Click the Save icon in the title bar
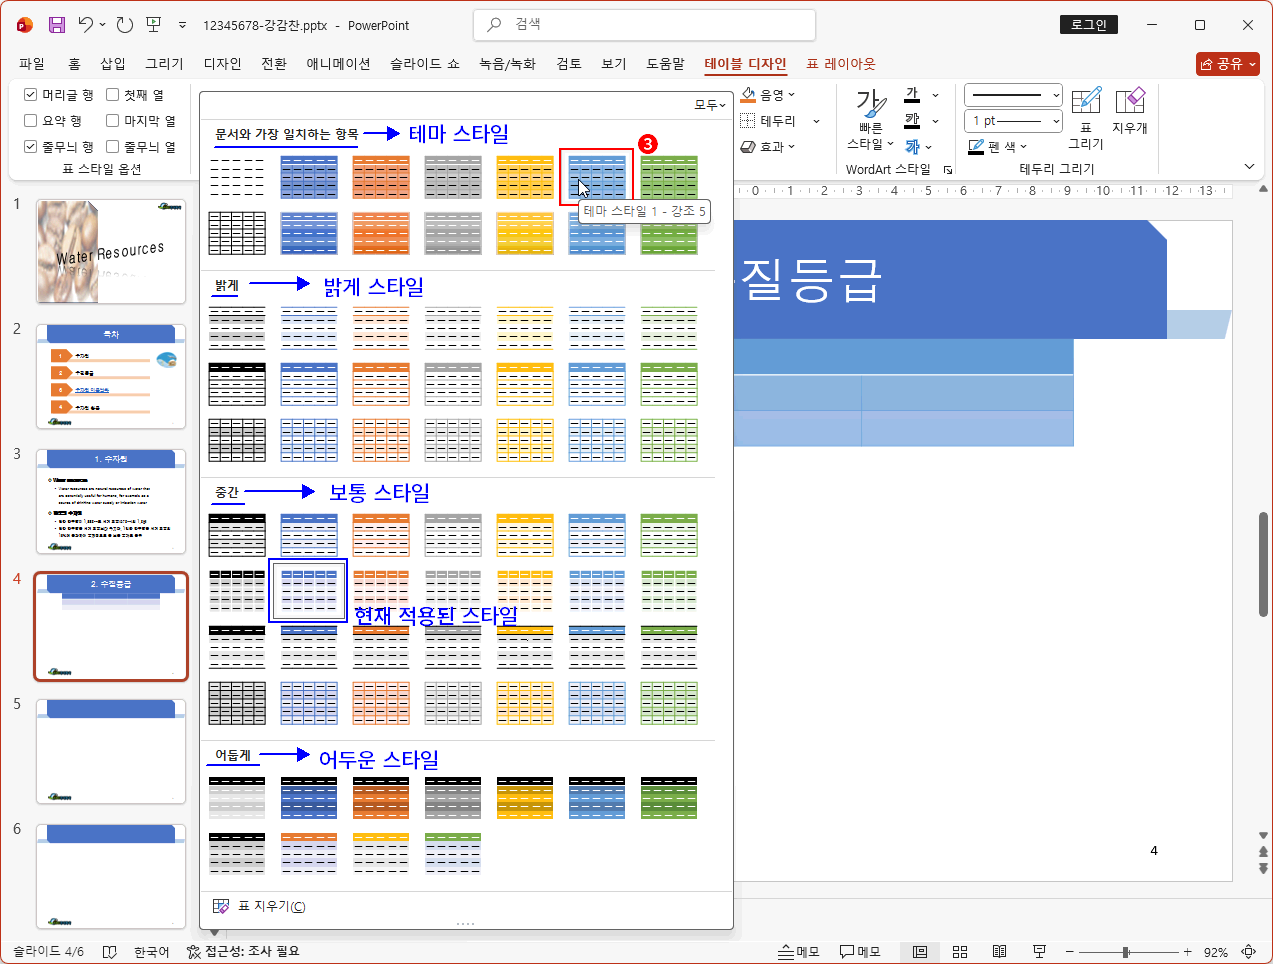Viewport: 1273px width, 964px height. 57,25
